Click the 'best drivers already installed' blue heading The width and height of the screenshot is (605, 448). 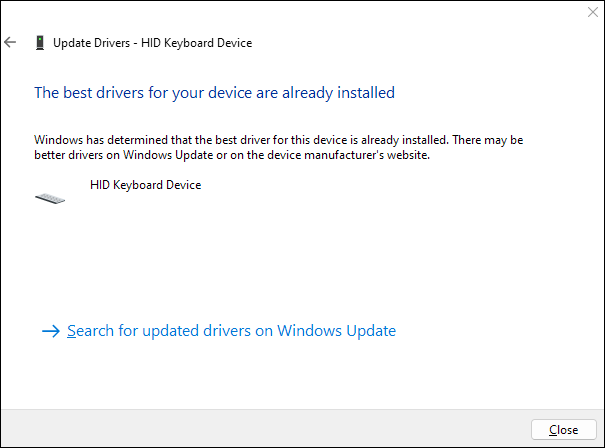215,93
